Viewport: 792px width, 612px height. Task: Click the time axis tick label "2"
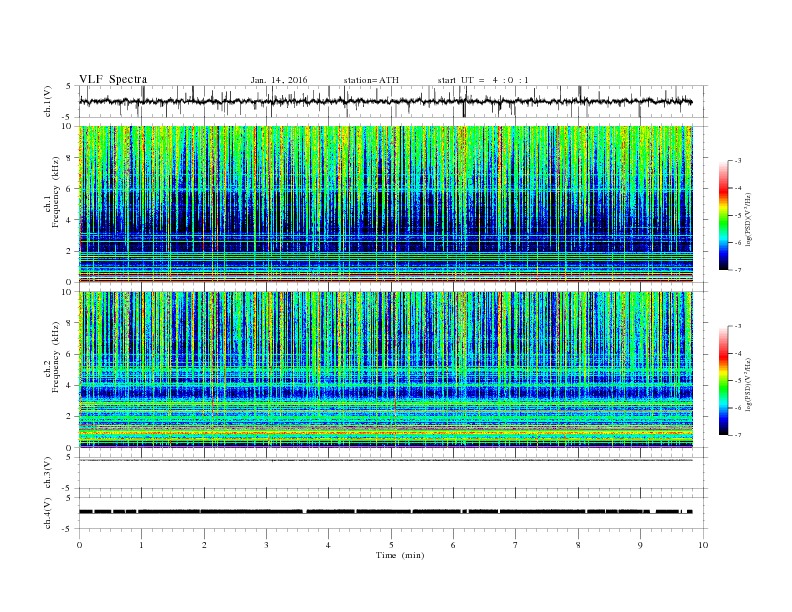click(204, 545)
